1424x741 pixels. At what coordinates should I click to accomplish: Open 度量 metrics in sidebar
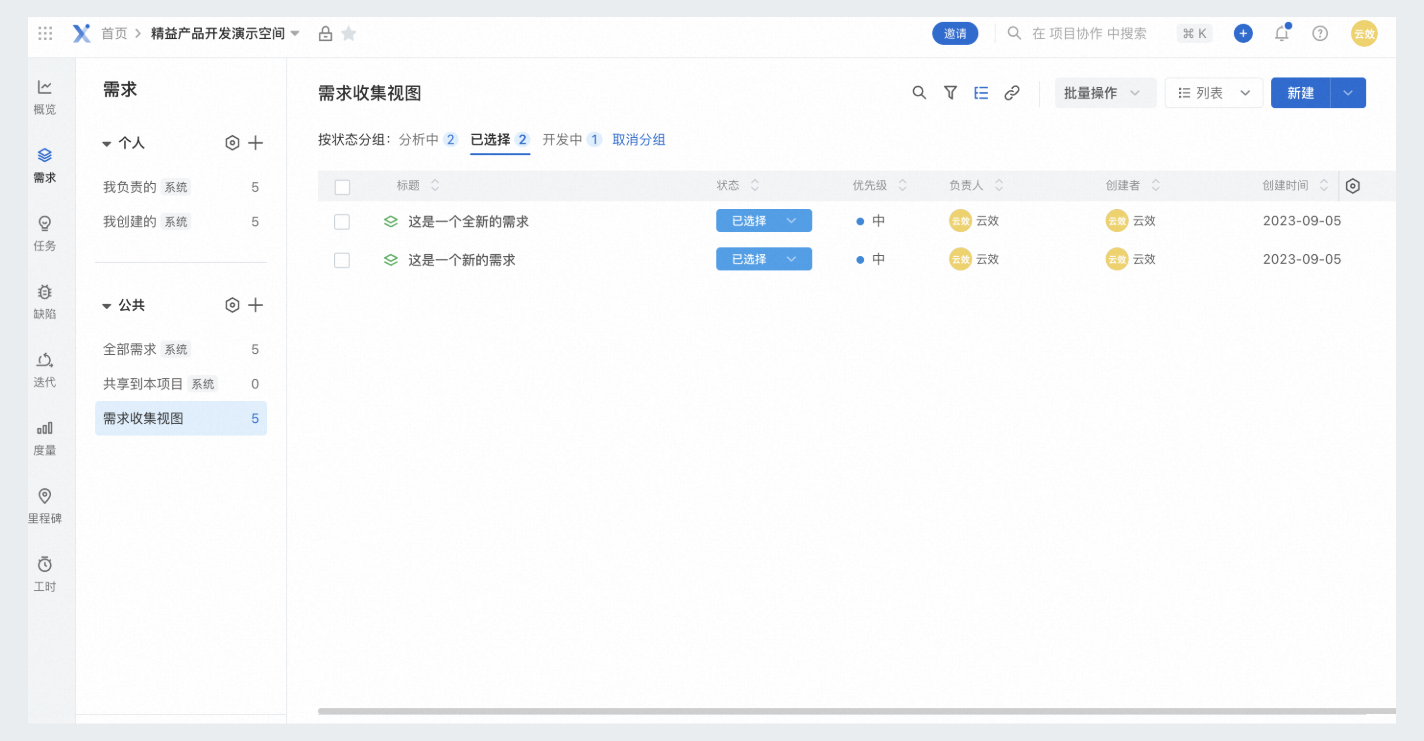coord(45,437)
